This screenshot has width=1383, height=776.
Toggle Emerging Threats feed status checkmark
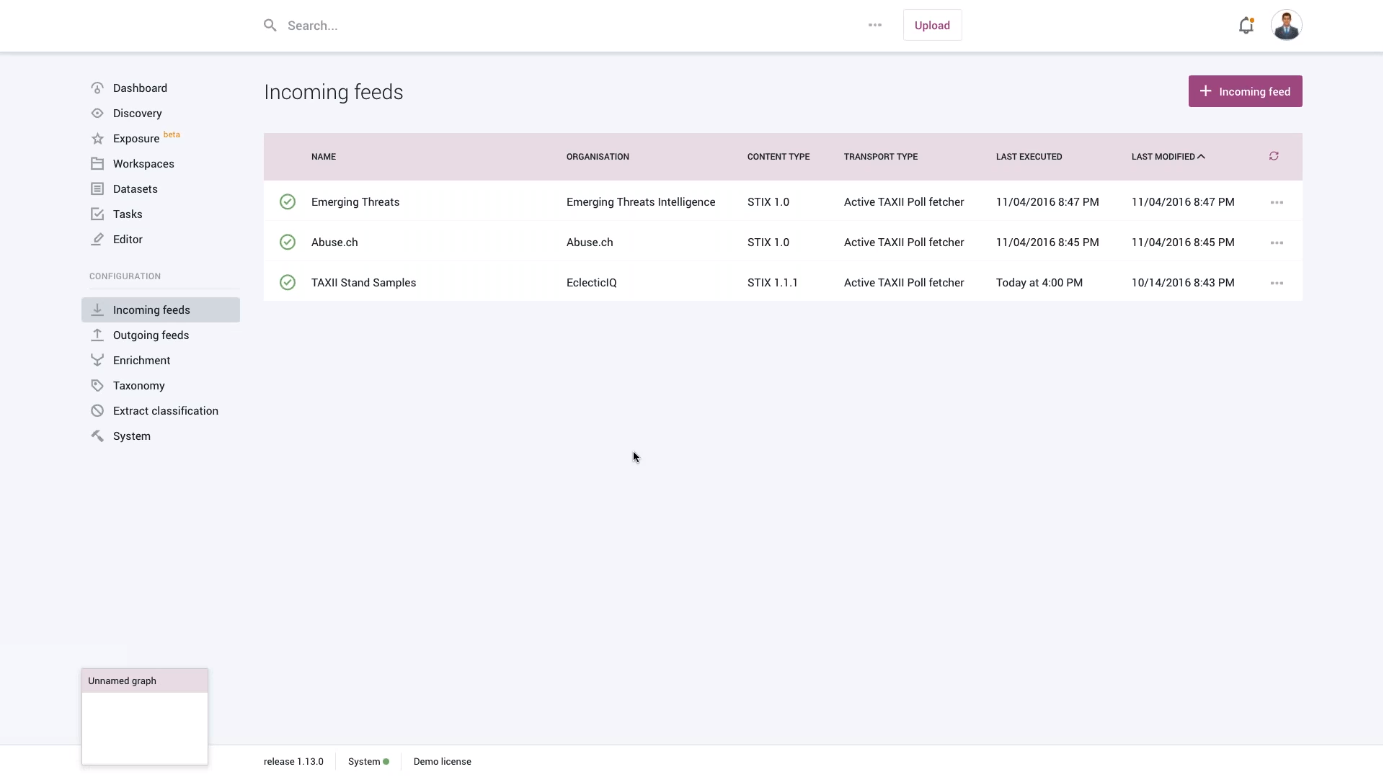tap(287, 202)
